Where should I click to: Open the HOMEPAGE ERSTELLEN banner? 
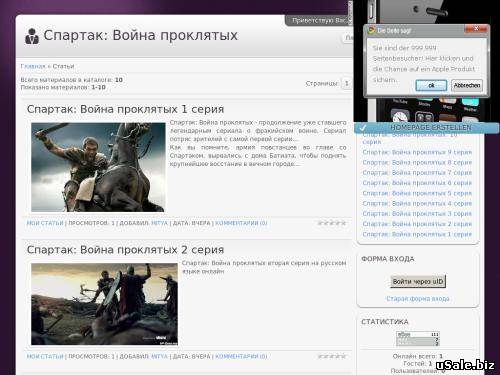(x=427, y=128)
